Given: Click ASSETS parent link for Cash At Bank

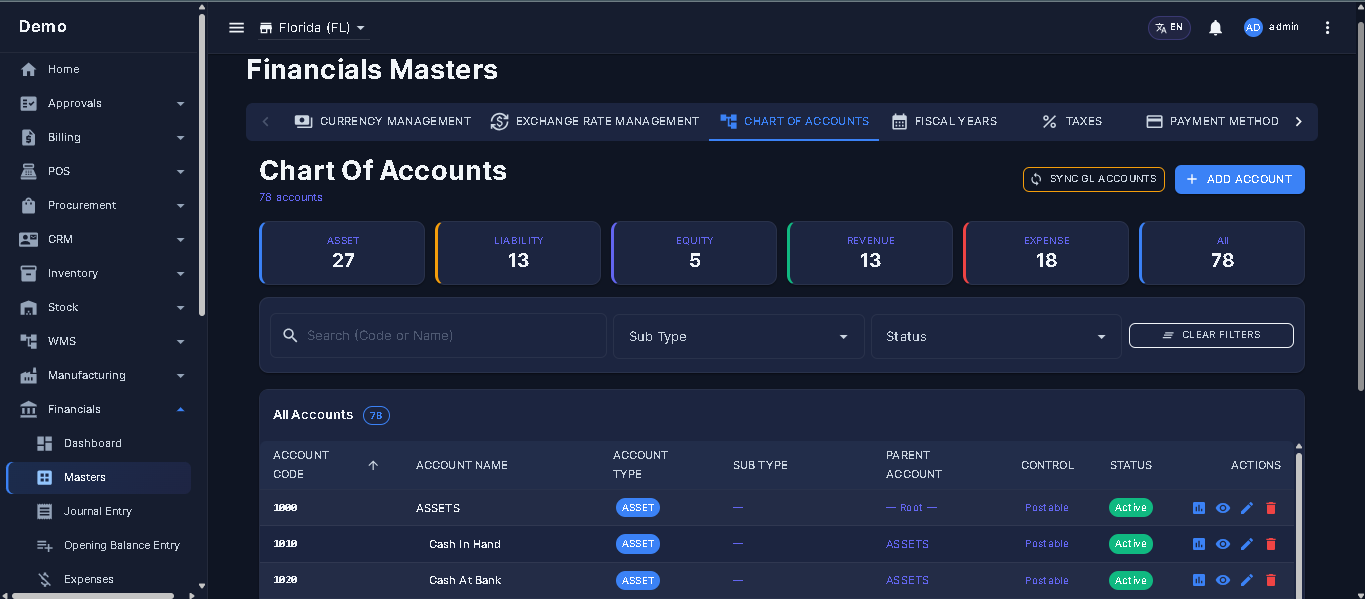Looking at the screenshot, I should pos(907,580).
